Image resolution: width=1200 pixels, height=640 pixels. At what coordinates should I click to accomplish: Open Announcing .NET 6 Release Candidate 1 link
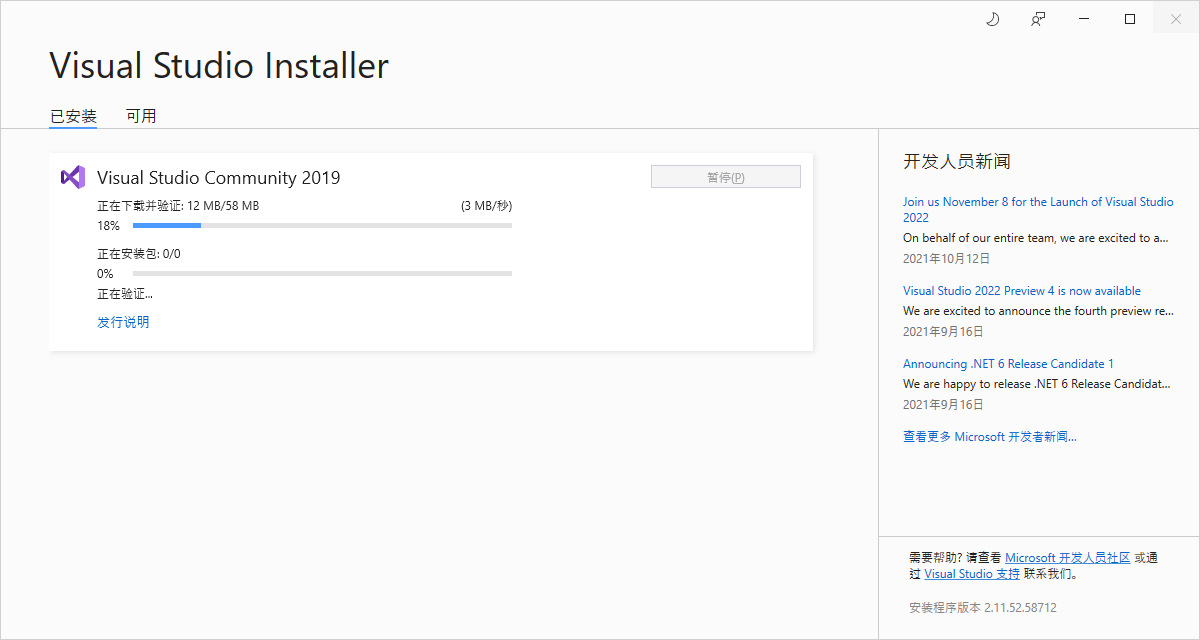tap(1008, 364)
